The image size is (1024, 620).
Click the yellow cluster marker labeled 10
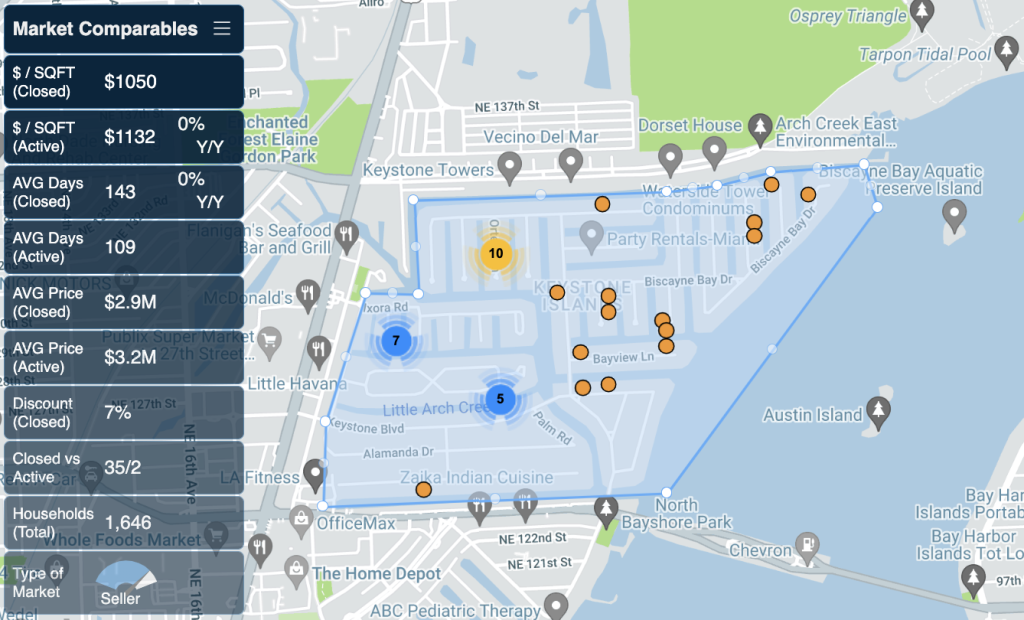click(496, 253)
